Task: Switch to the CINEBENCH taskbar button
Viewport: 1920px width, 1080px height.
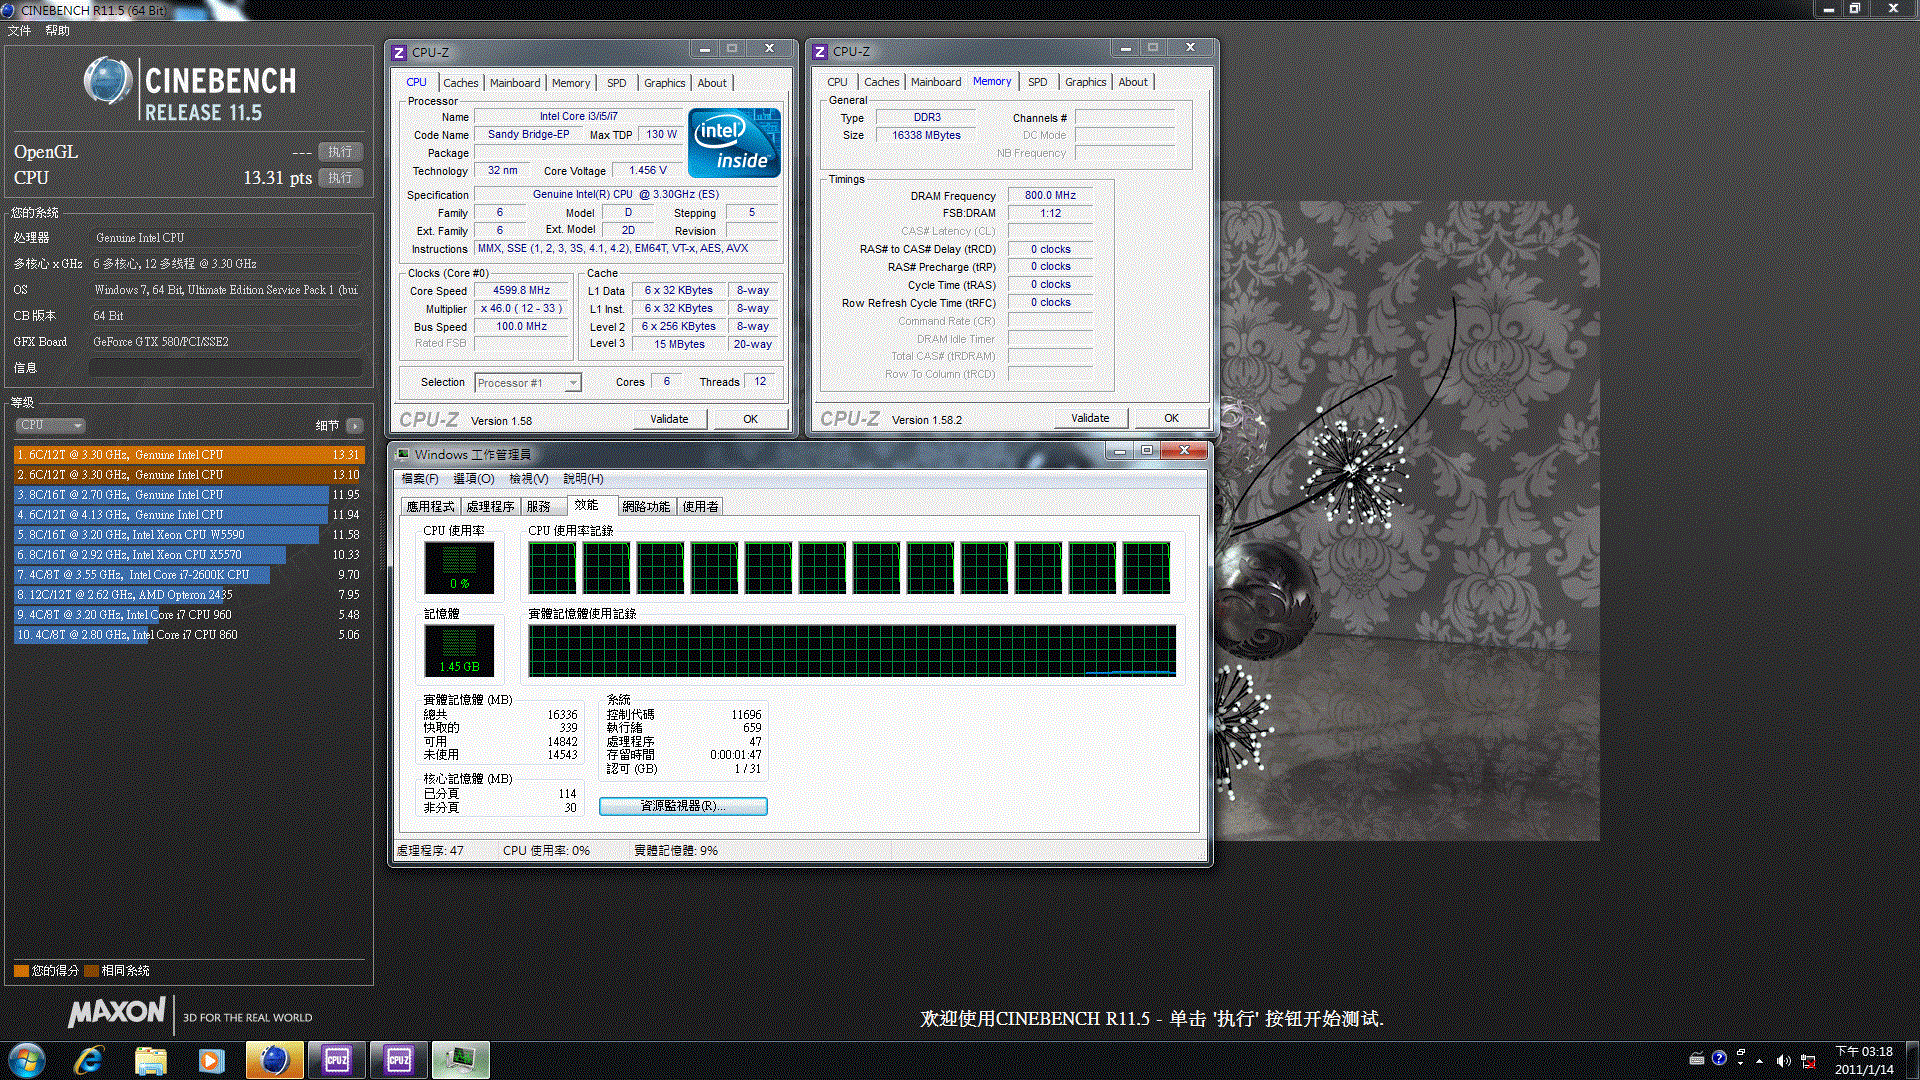Action: [x=274, y=1060]
